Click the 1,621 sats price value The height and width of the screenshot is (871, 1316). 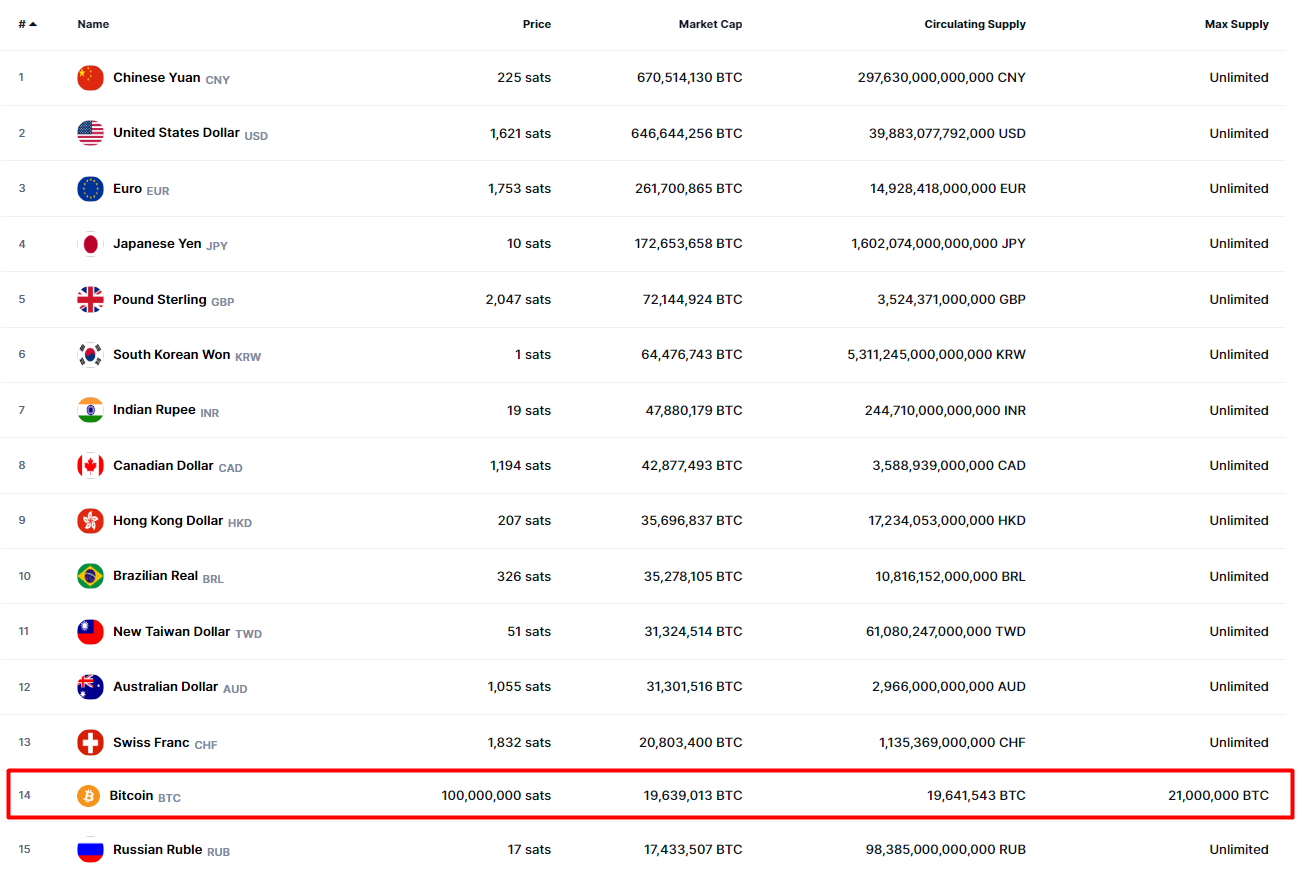520,133
